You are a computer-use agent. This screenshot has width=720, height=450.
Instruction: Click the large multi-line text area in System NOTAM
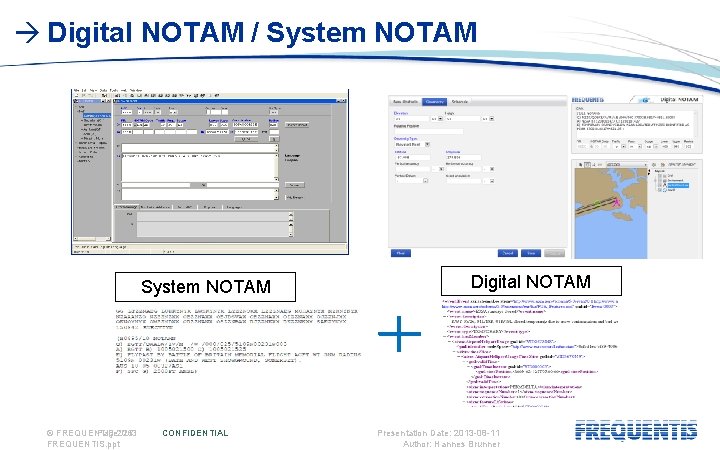[200, 168]
